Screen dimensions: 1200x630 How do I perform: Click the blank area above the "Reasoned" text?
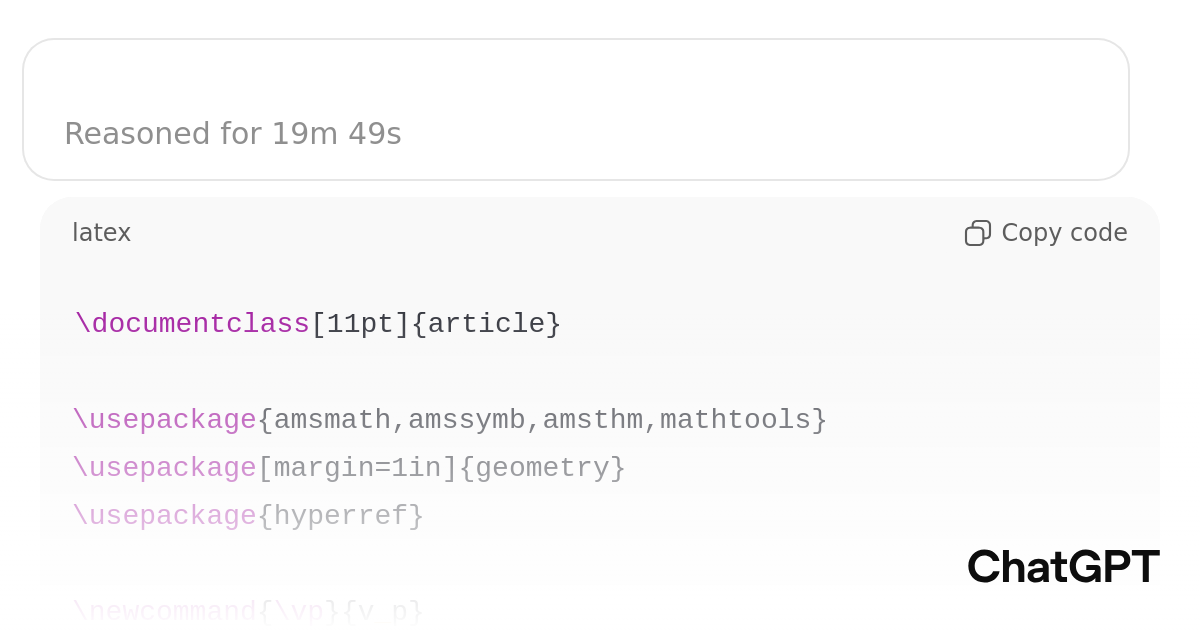(x=575, y=76)
